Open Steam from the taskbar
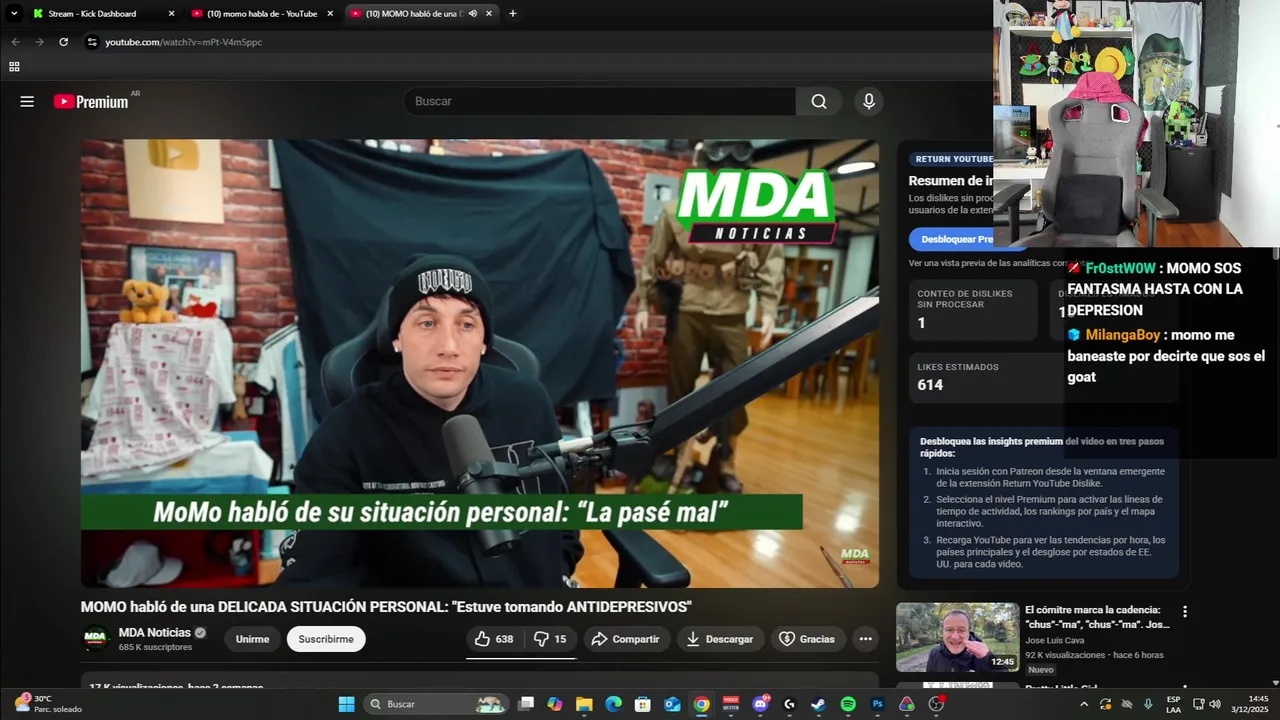The height and width of the screenshot is (720, 1280). point(818,704)
